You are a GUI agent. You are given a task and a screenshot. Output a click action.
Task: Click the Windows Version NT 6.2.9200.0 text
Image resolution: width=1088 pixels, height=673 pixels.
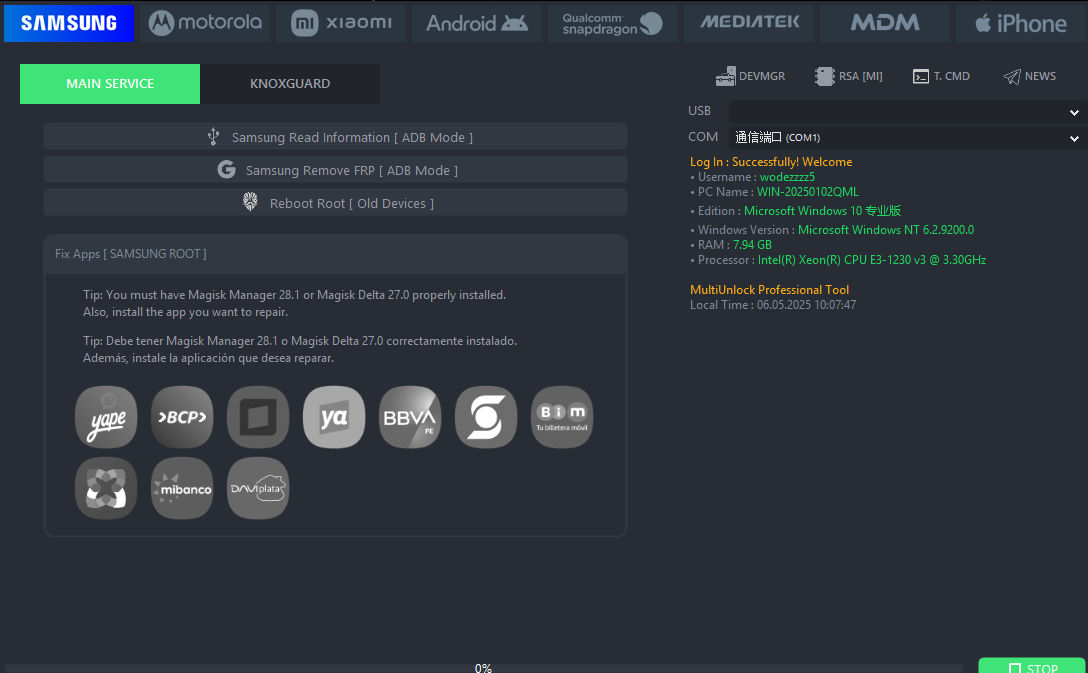coord(886,230)
